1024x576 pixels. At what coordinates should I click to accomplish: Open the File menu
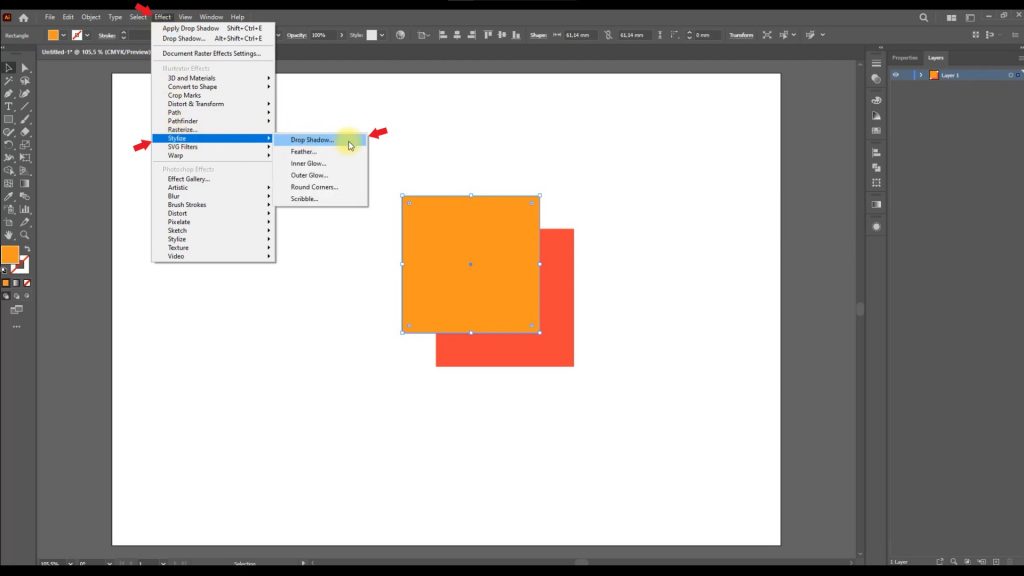coord(50,17)
